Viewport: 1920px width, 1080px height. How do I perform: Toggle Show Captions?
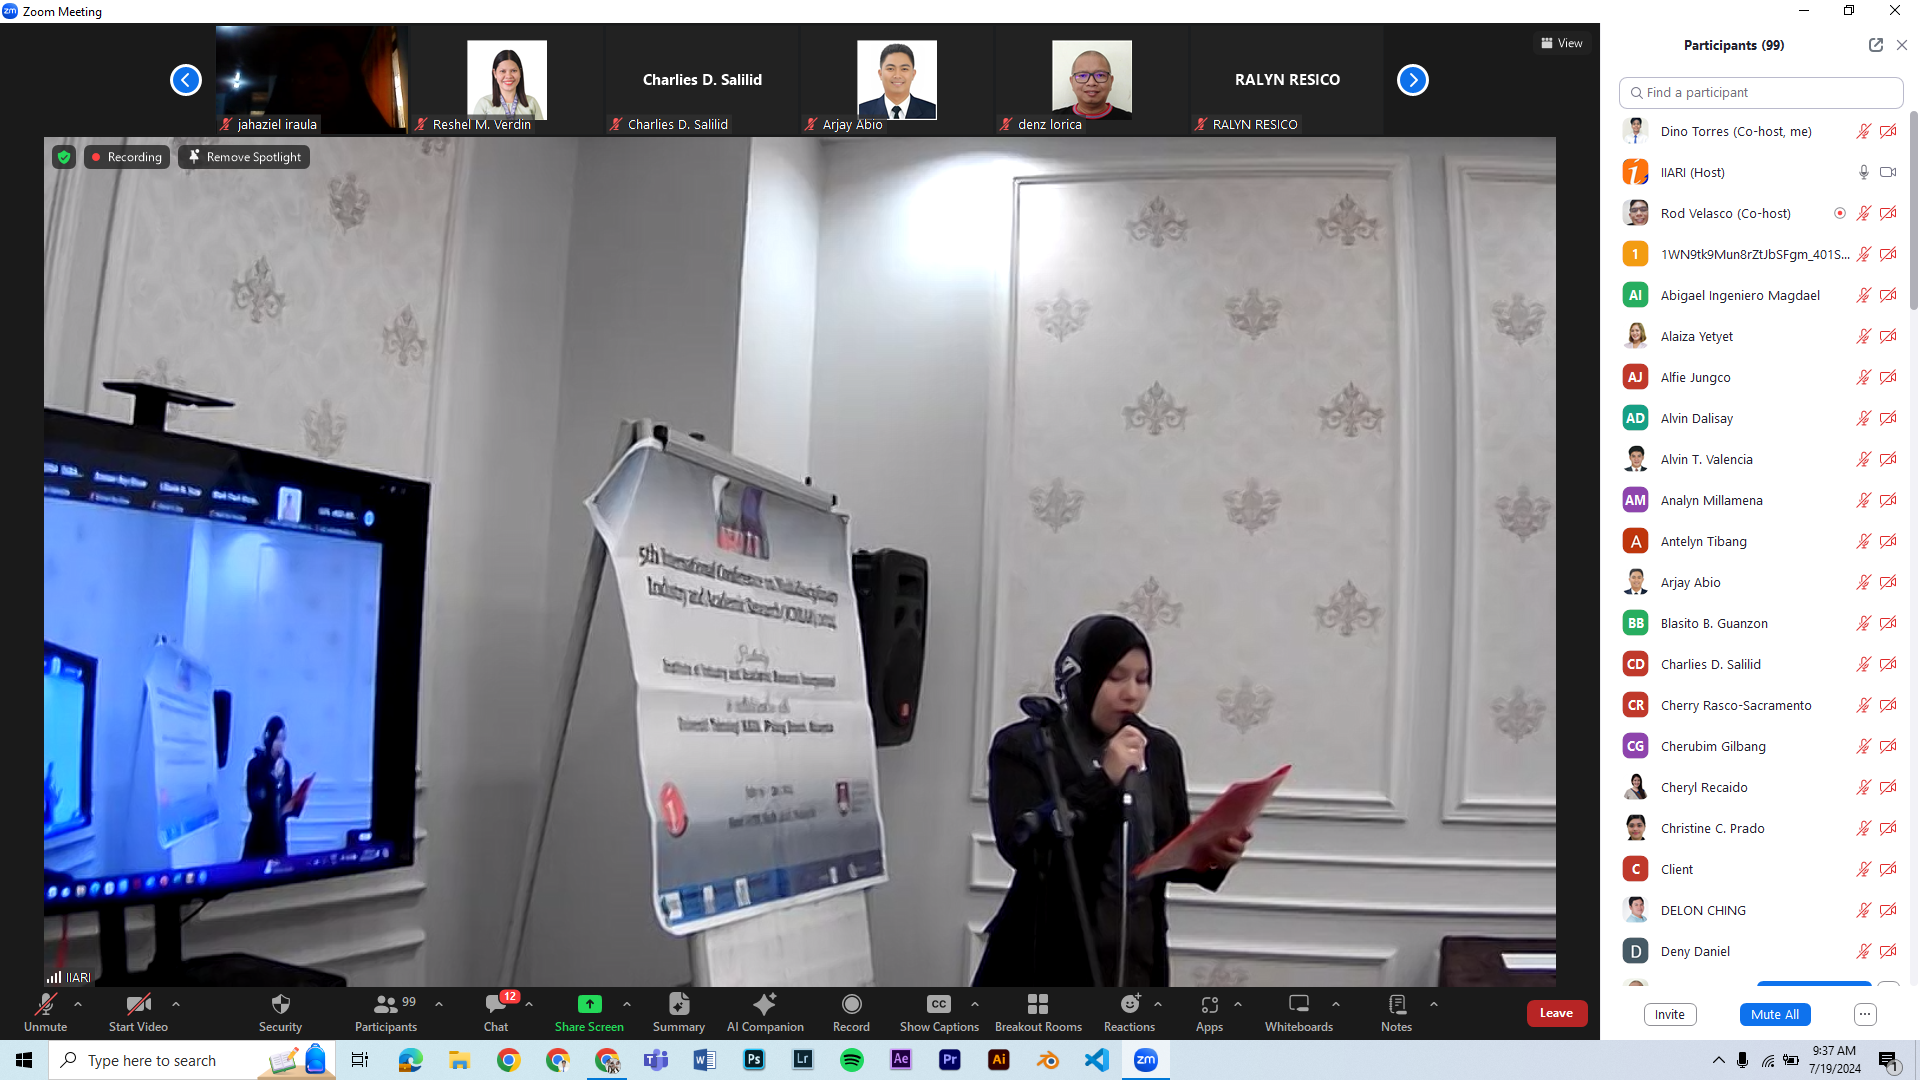click(x=938, y=1004)
